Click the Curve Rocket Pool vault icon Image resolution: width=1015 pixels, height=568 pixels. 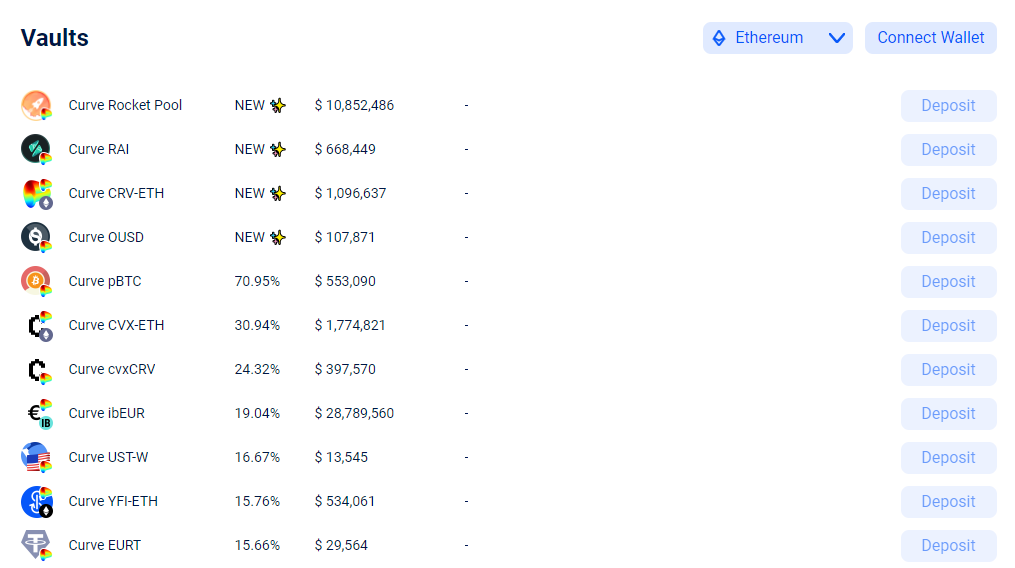[36, 106]
